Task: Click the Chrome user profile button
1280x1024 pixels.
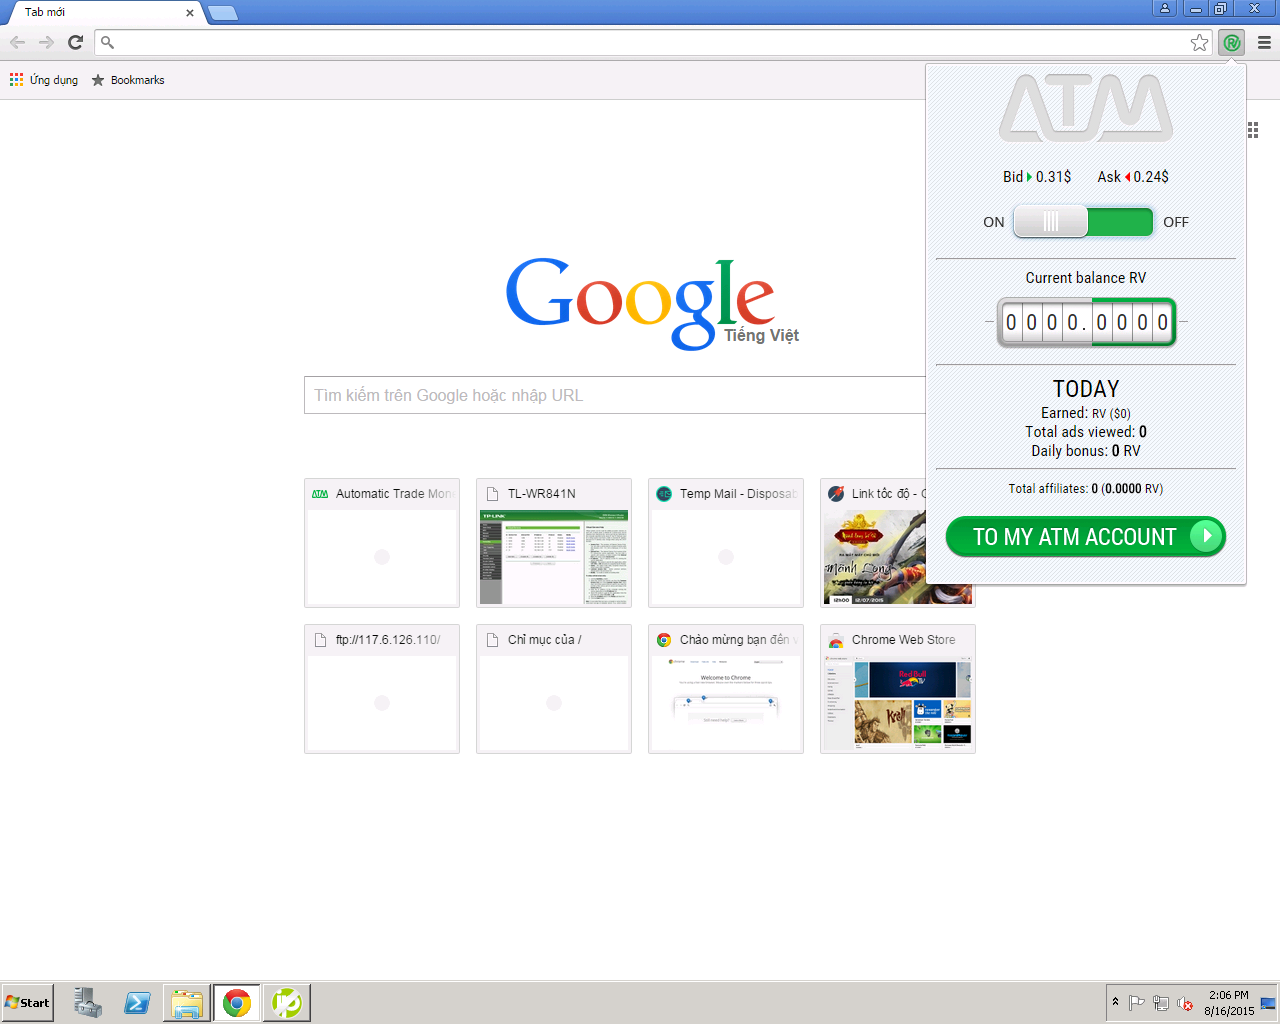Action: (x=1165, y=8)
